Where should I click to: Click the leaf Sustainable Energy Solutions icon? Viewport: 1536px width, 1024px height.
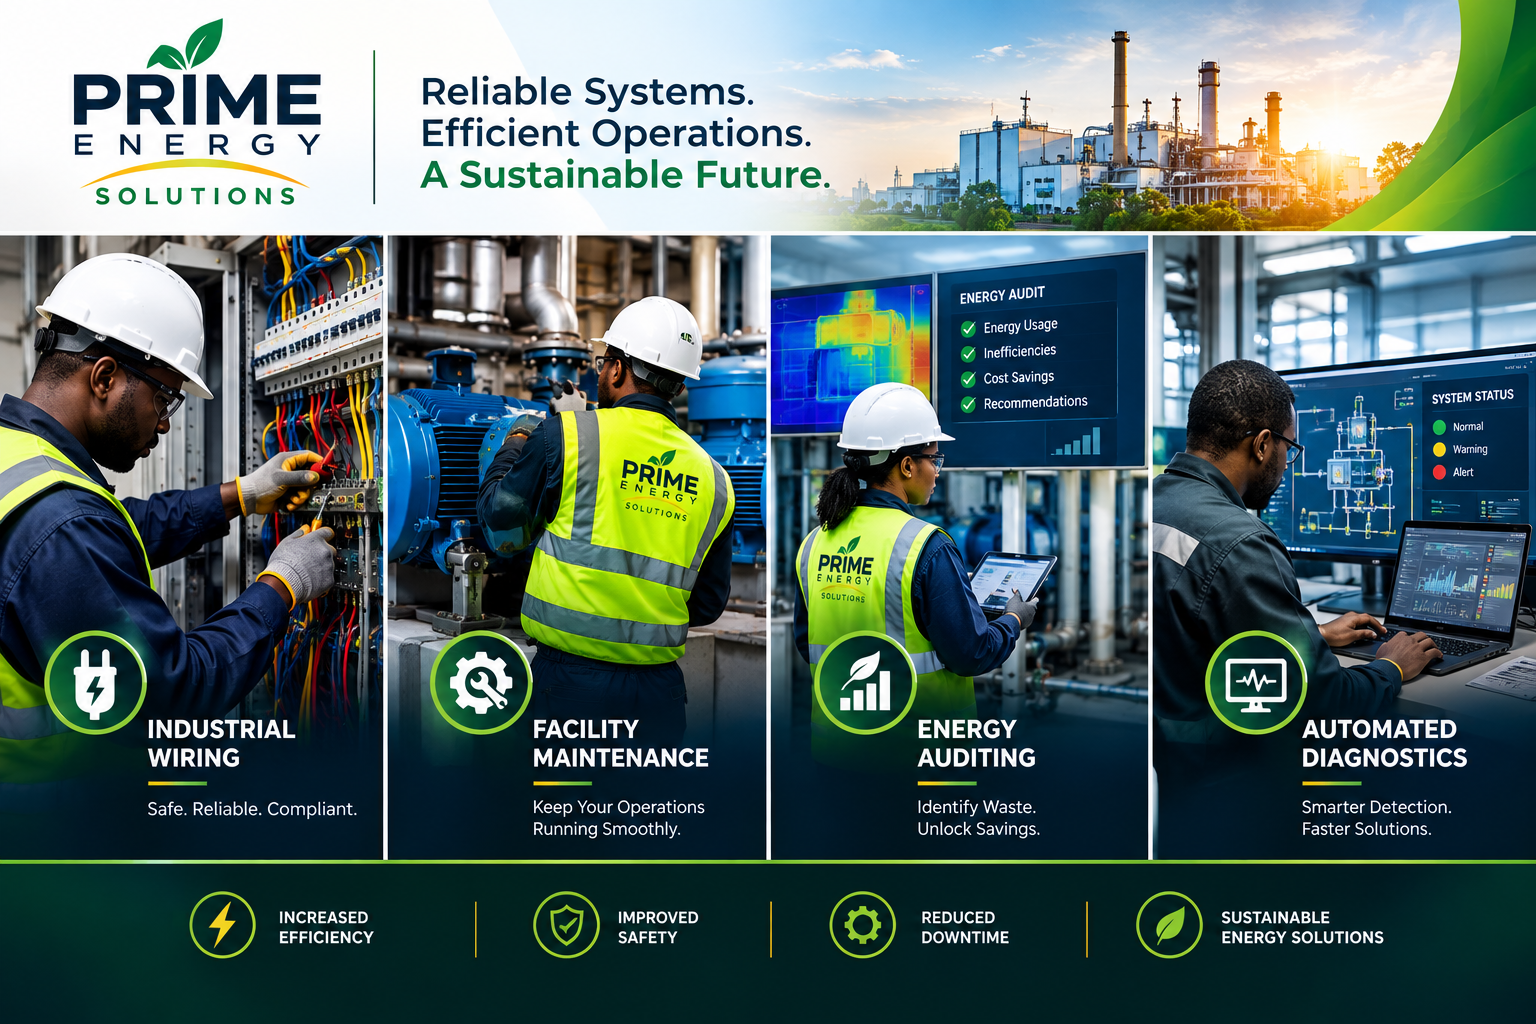click(x=1169, y=925)
